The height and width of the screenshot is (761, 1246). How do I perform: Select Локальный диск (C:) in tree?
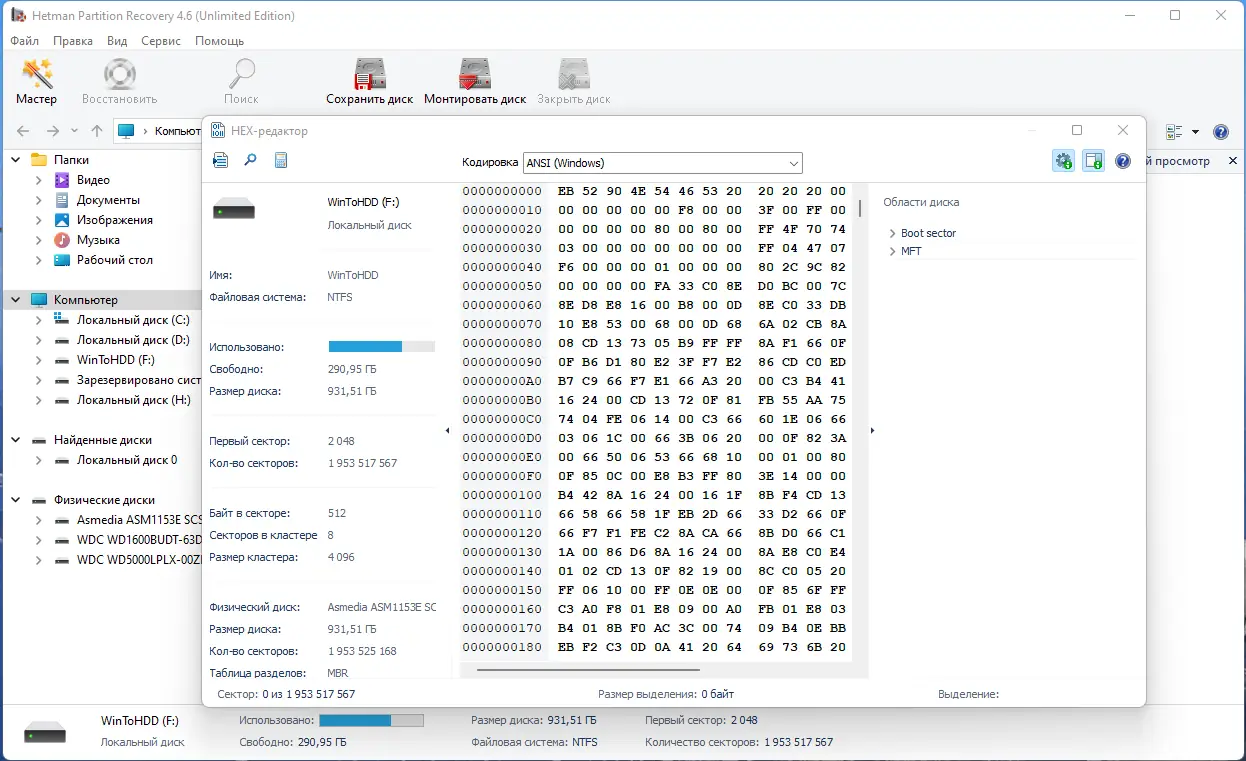click(x=133, y=320)
